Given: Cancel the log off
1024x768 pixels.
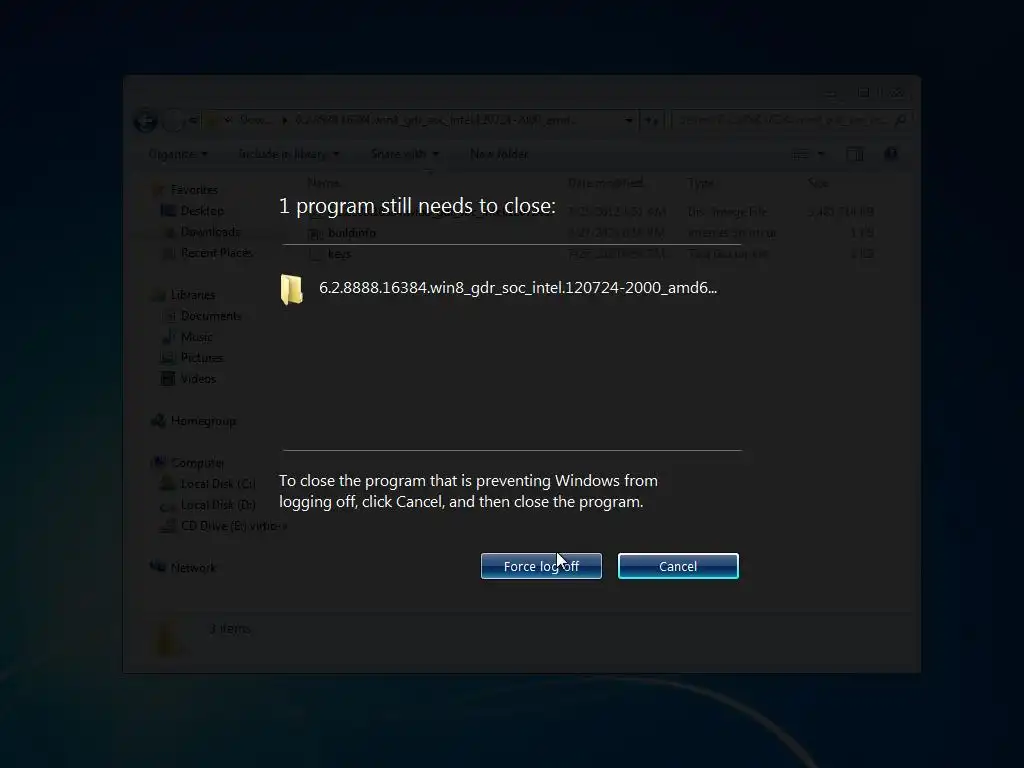Looking at the screenshot, I should [678, 566].
